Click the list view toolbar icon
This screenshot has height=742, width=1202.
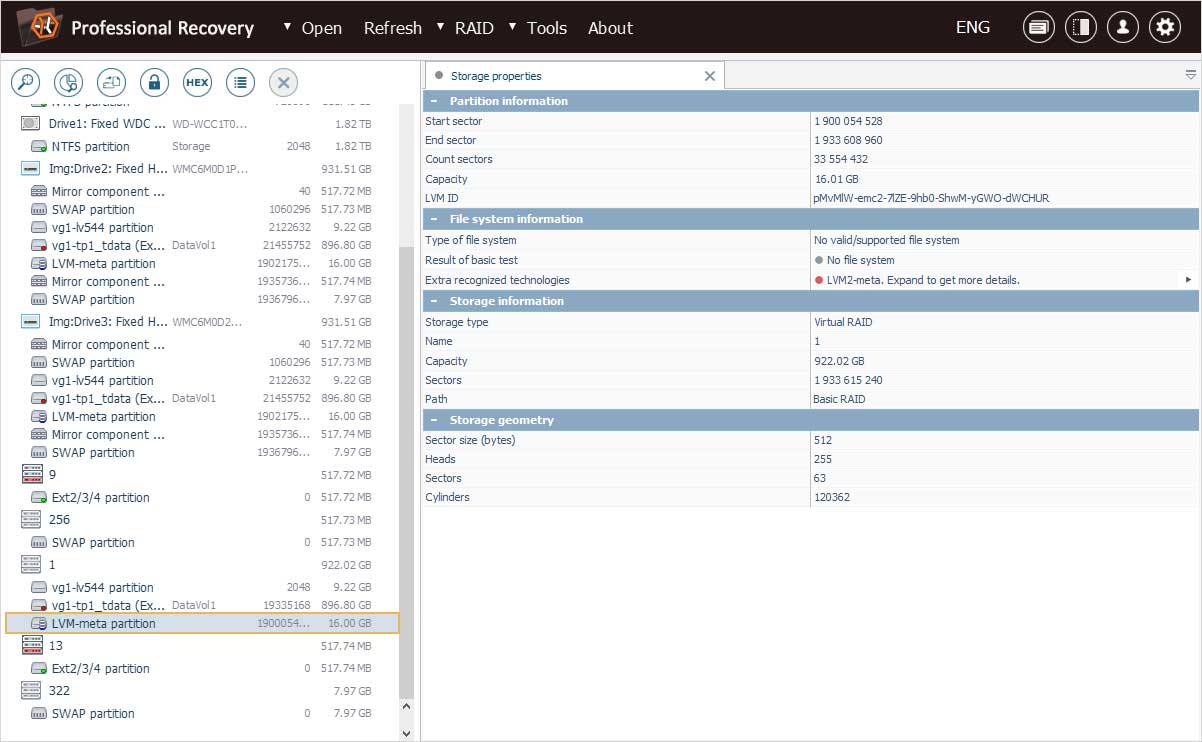click(240, 83)
